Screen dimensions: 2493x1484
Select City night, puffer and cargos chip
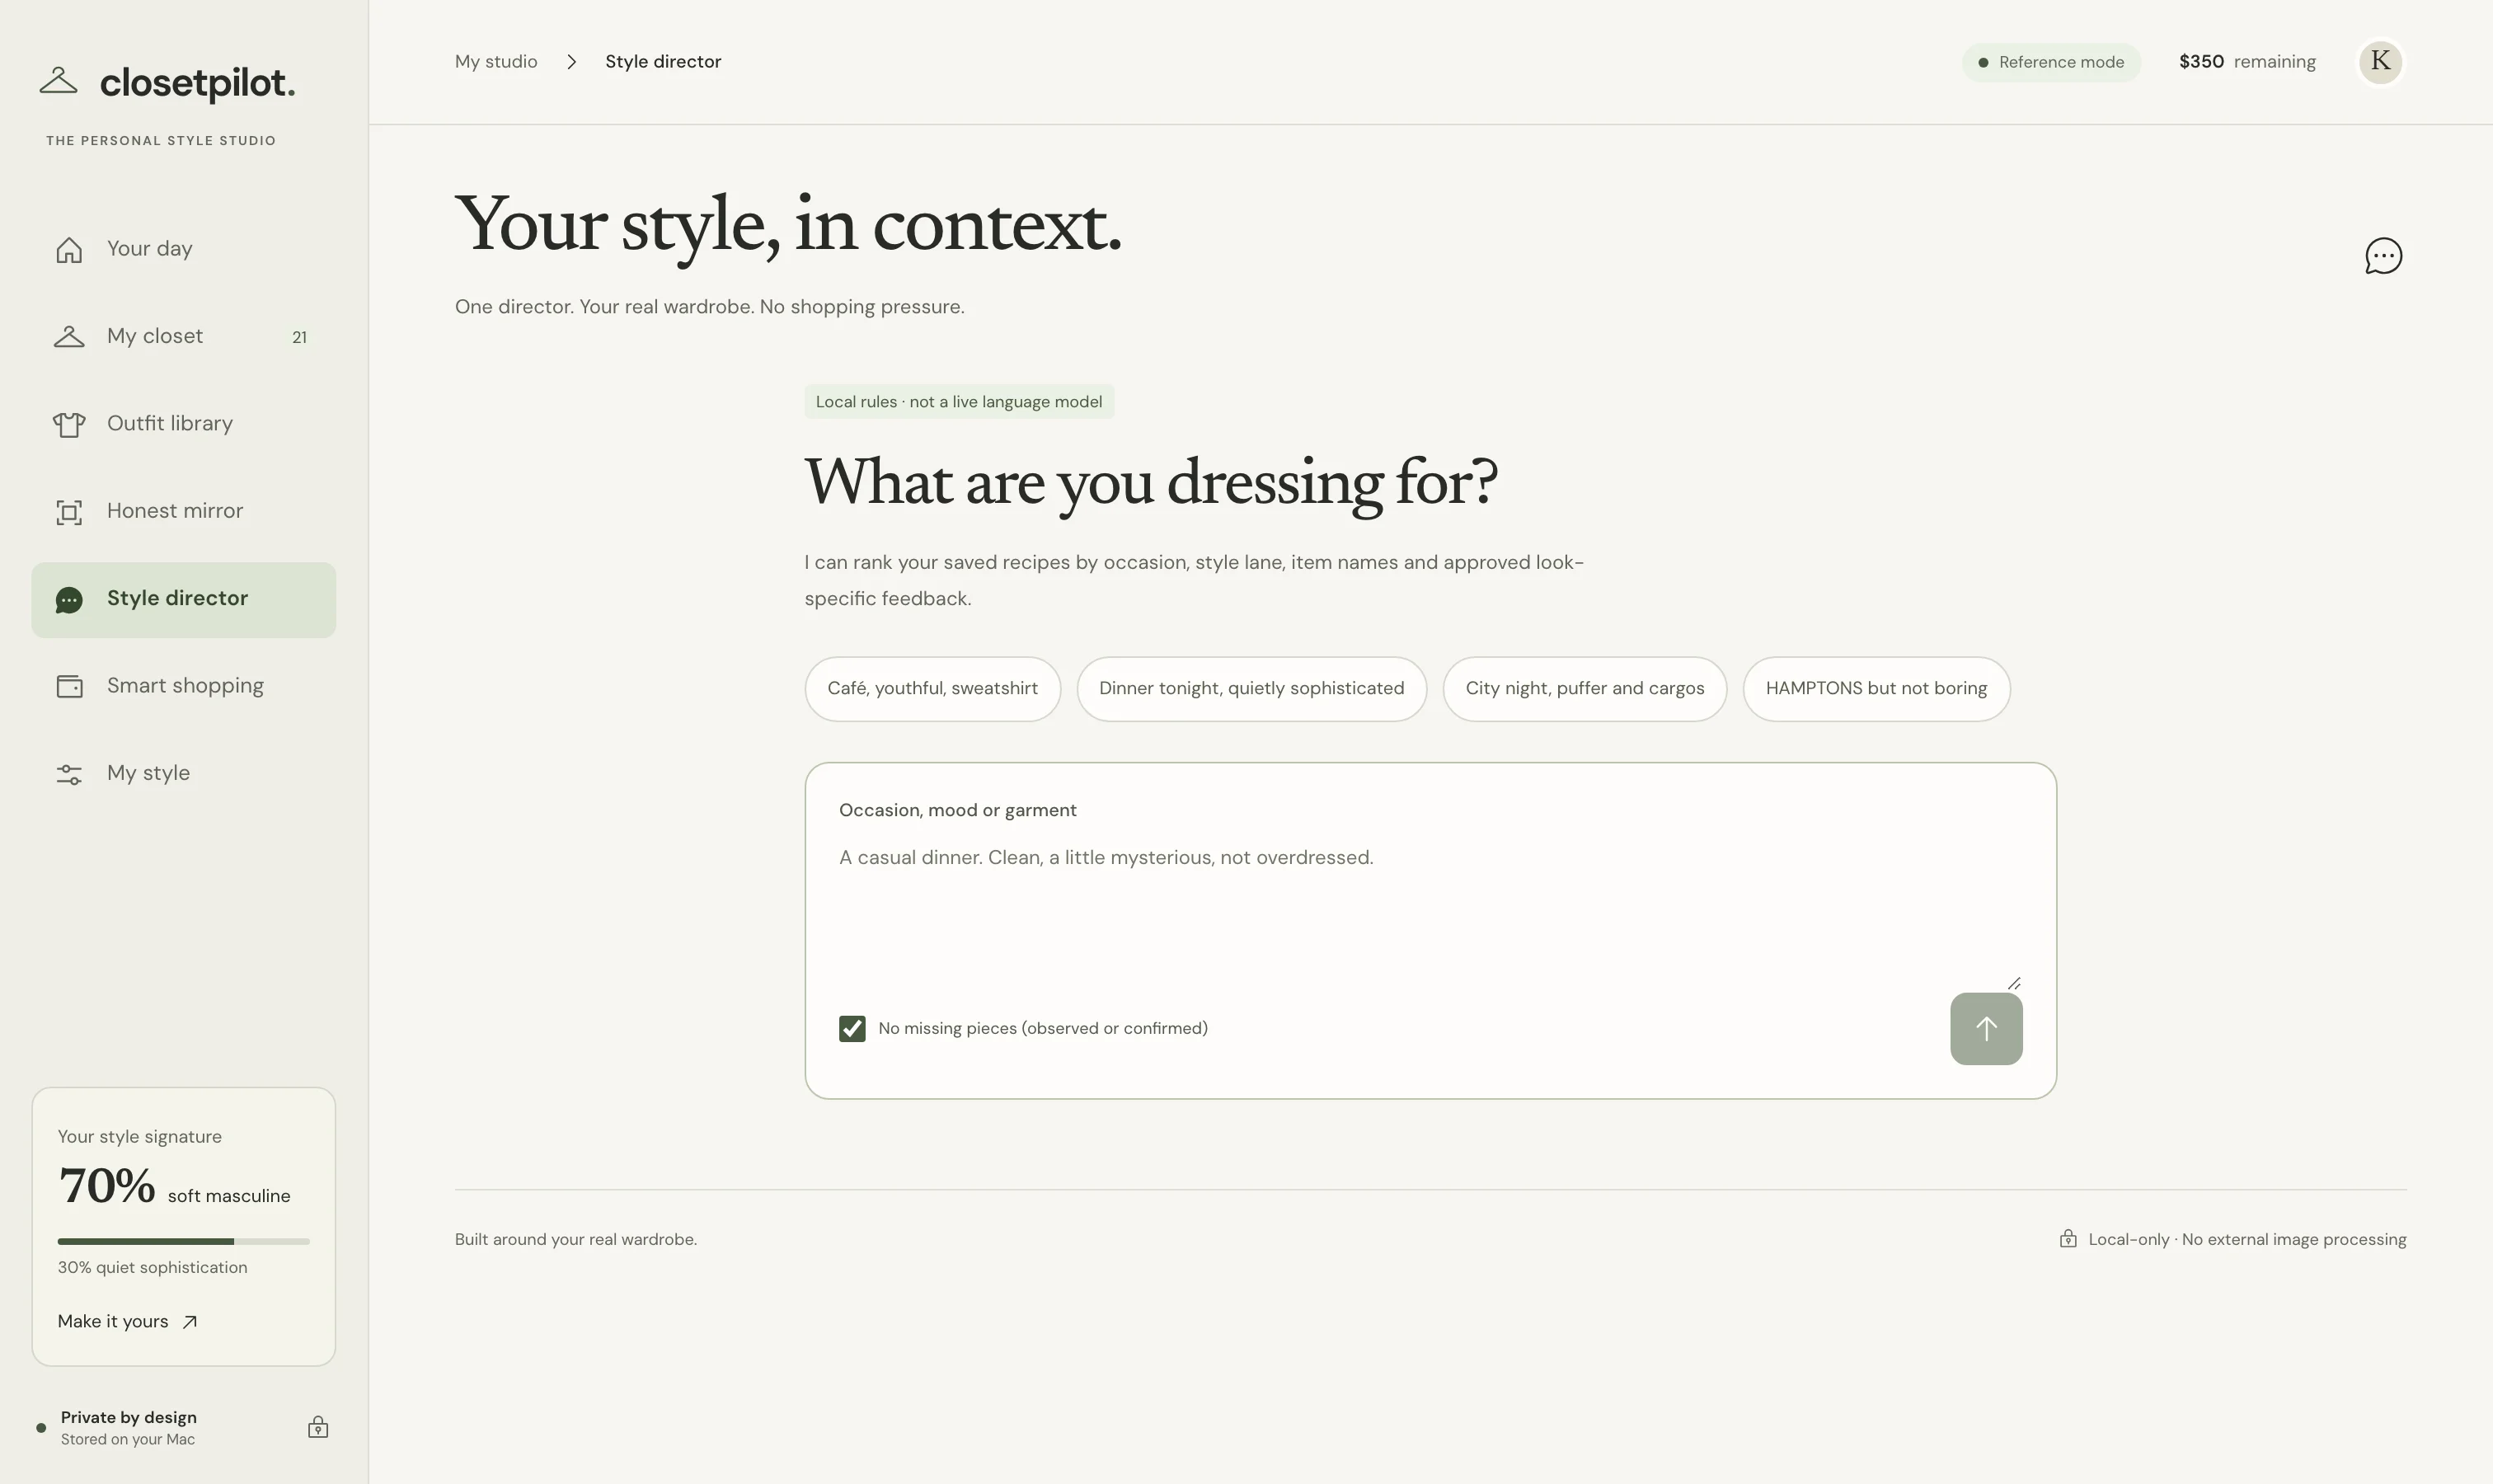[x=1584, y=689]
